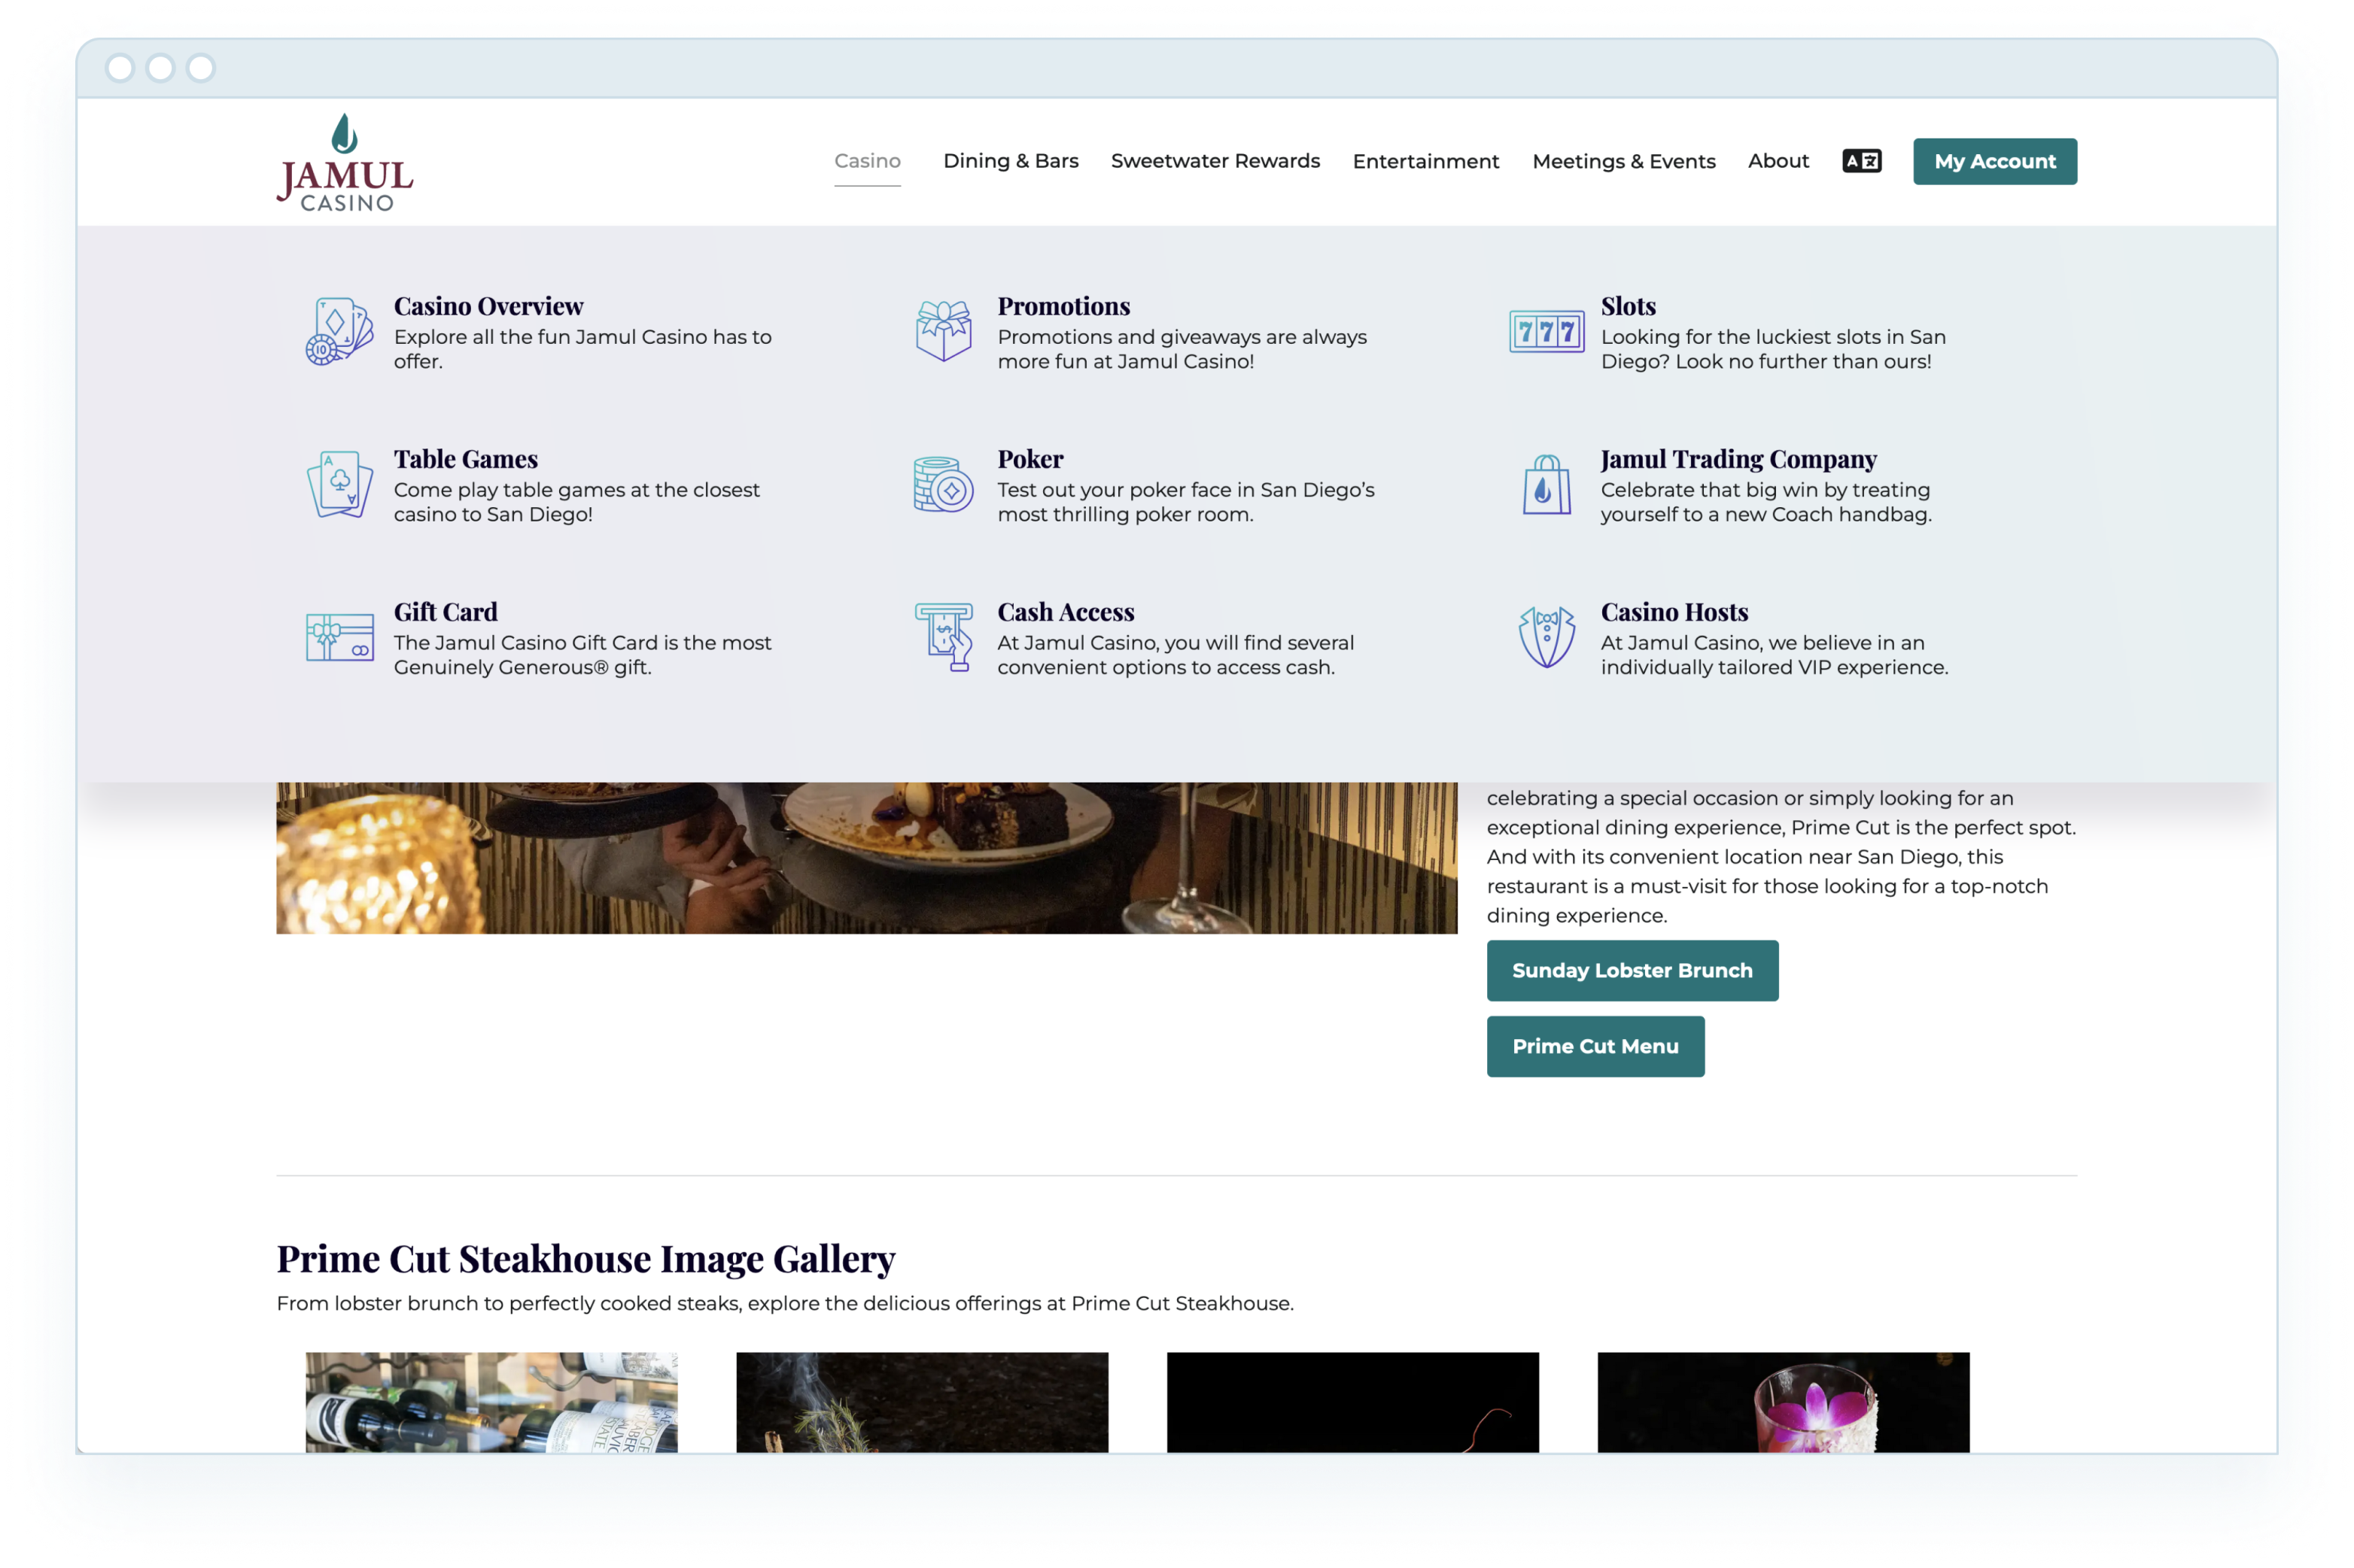Image resolution: width=2354 pixels, height=1568 pixels.
Task: Click the Casino Hosts tuxedo icon
Action: [x=1546, y=637]
